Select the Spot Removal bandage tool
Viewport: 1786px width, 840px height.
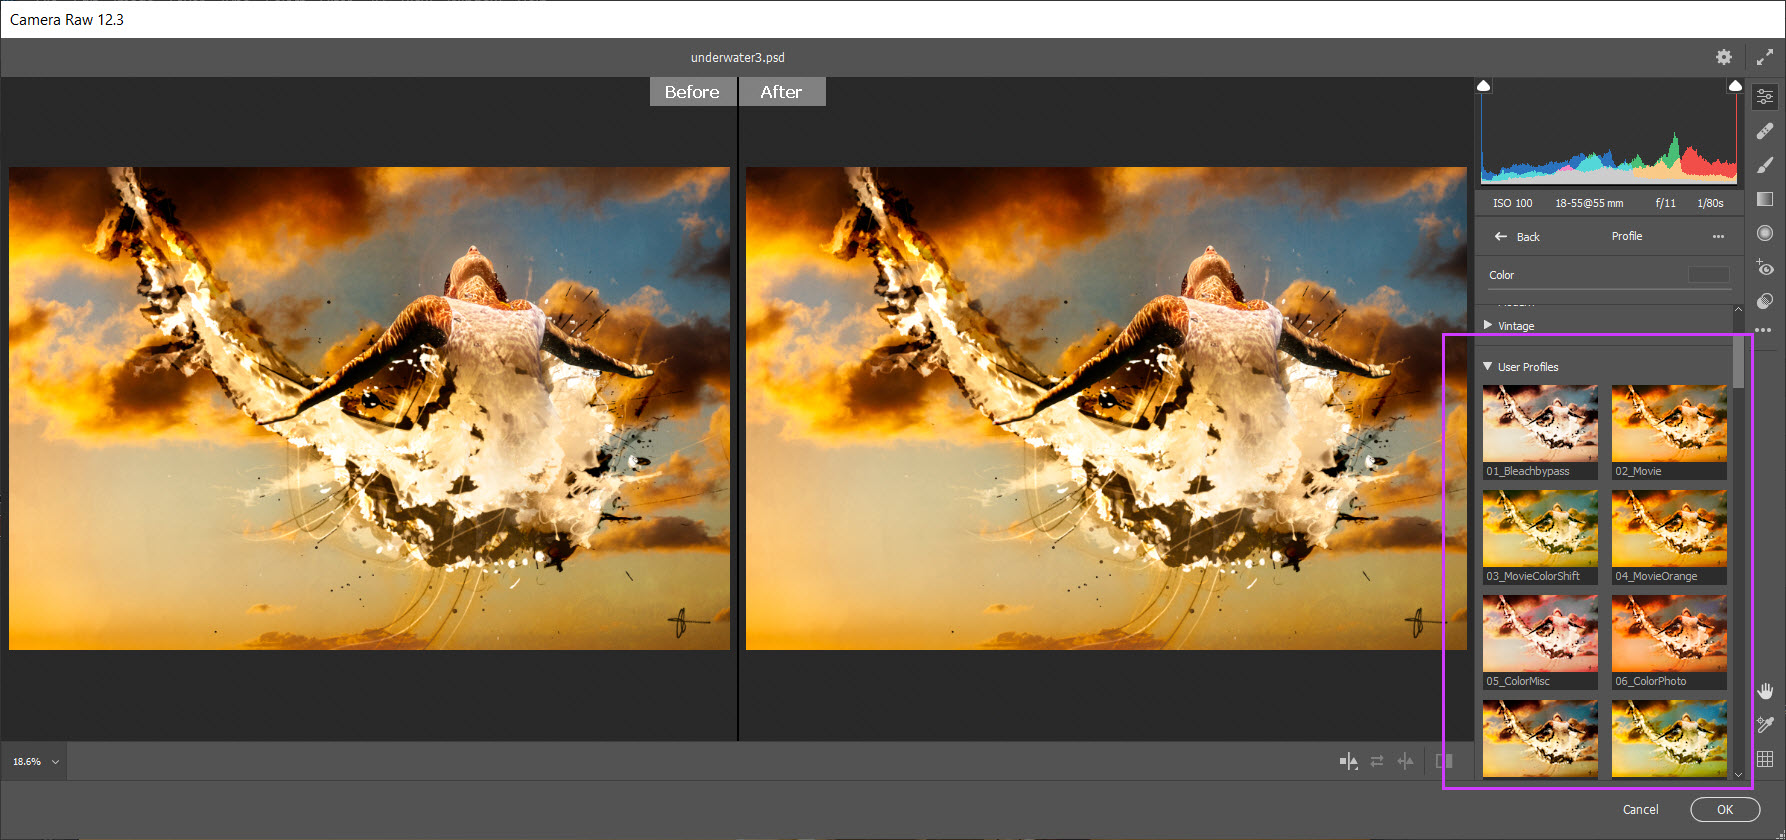[1765, 131]
